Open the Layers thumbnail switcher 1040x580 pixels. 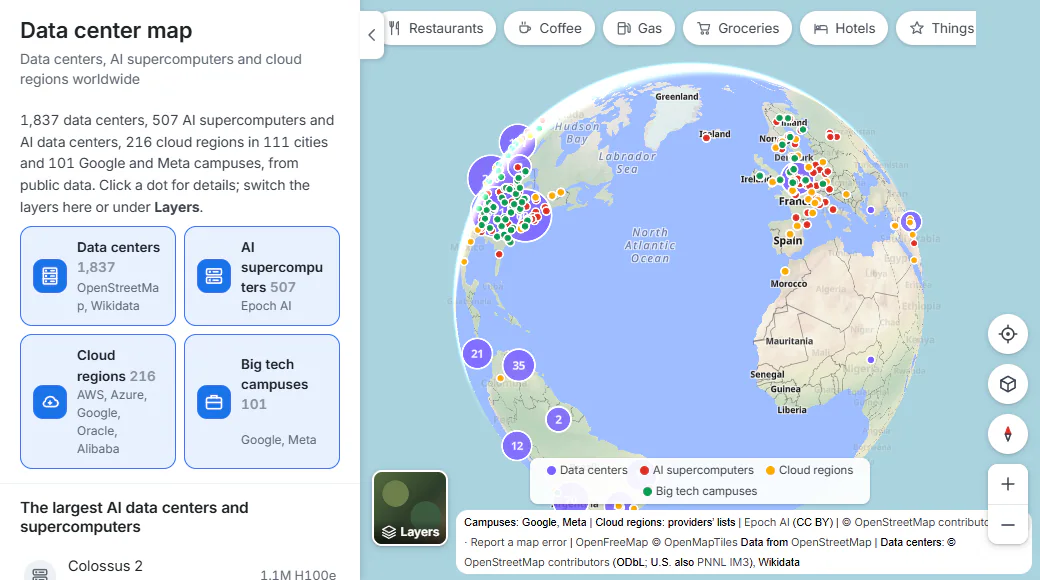click(x=410, y=508)
